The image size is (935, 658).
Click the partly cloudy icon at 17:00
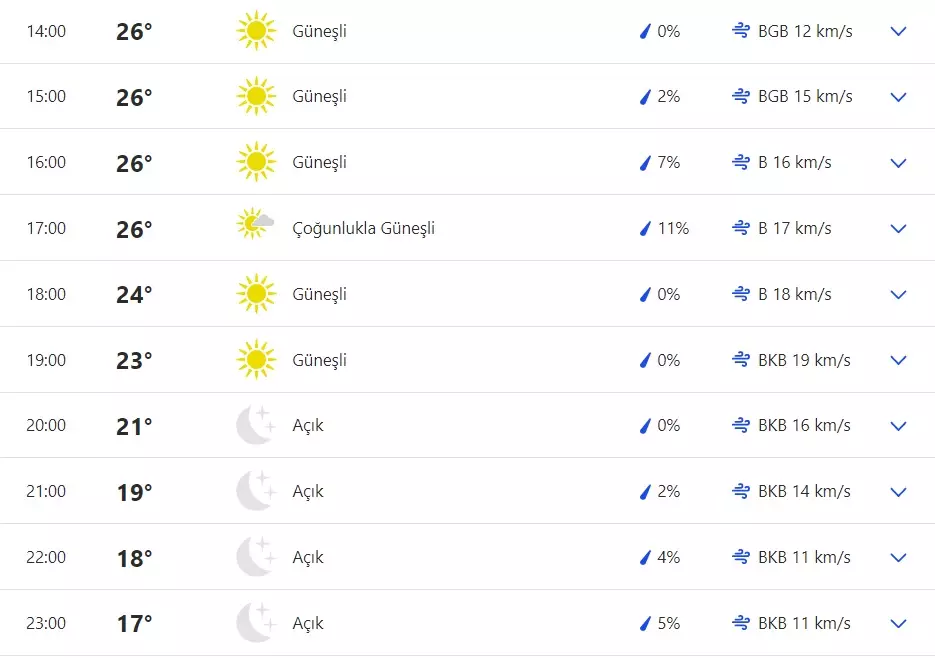256,224
